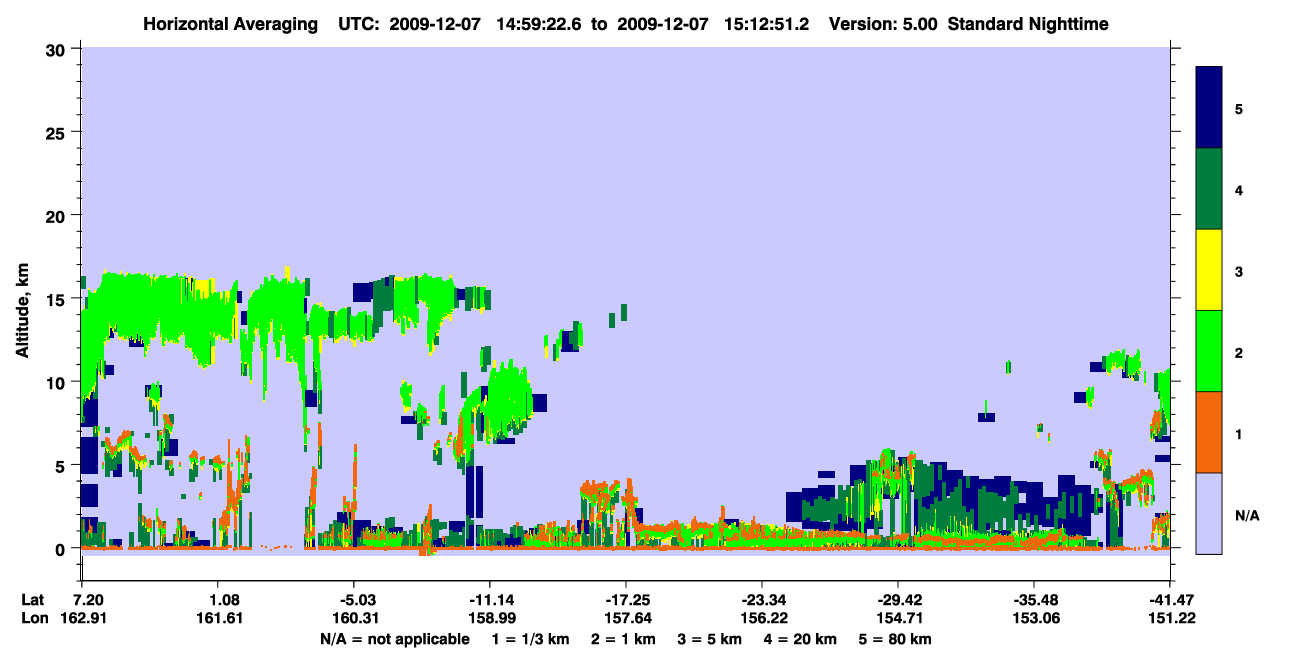
Task: Click the latitude label -17.25
Action: (625, 600)
